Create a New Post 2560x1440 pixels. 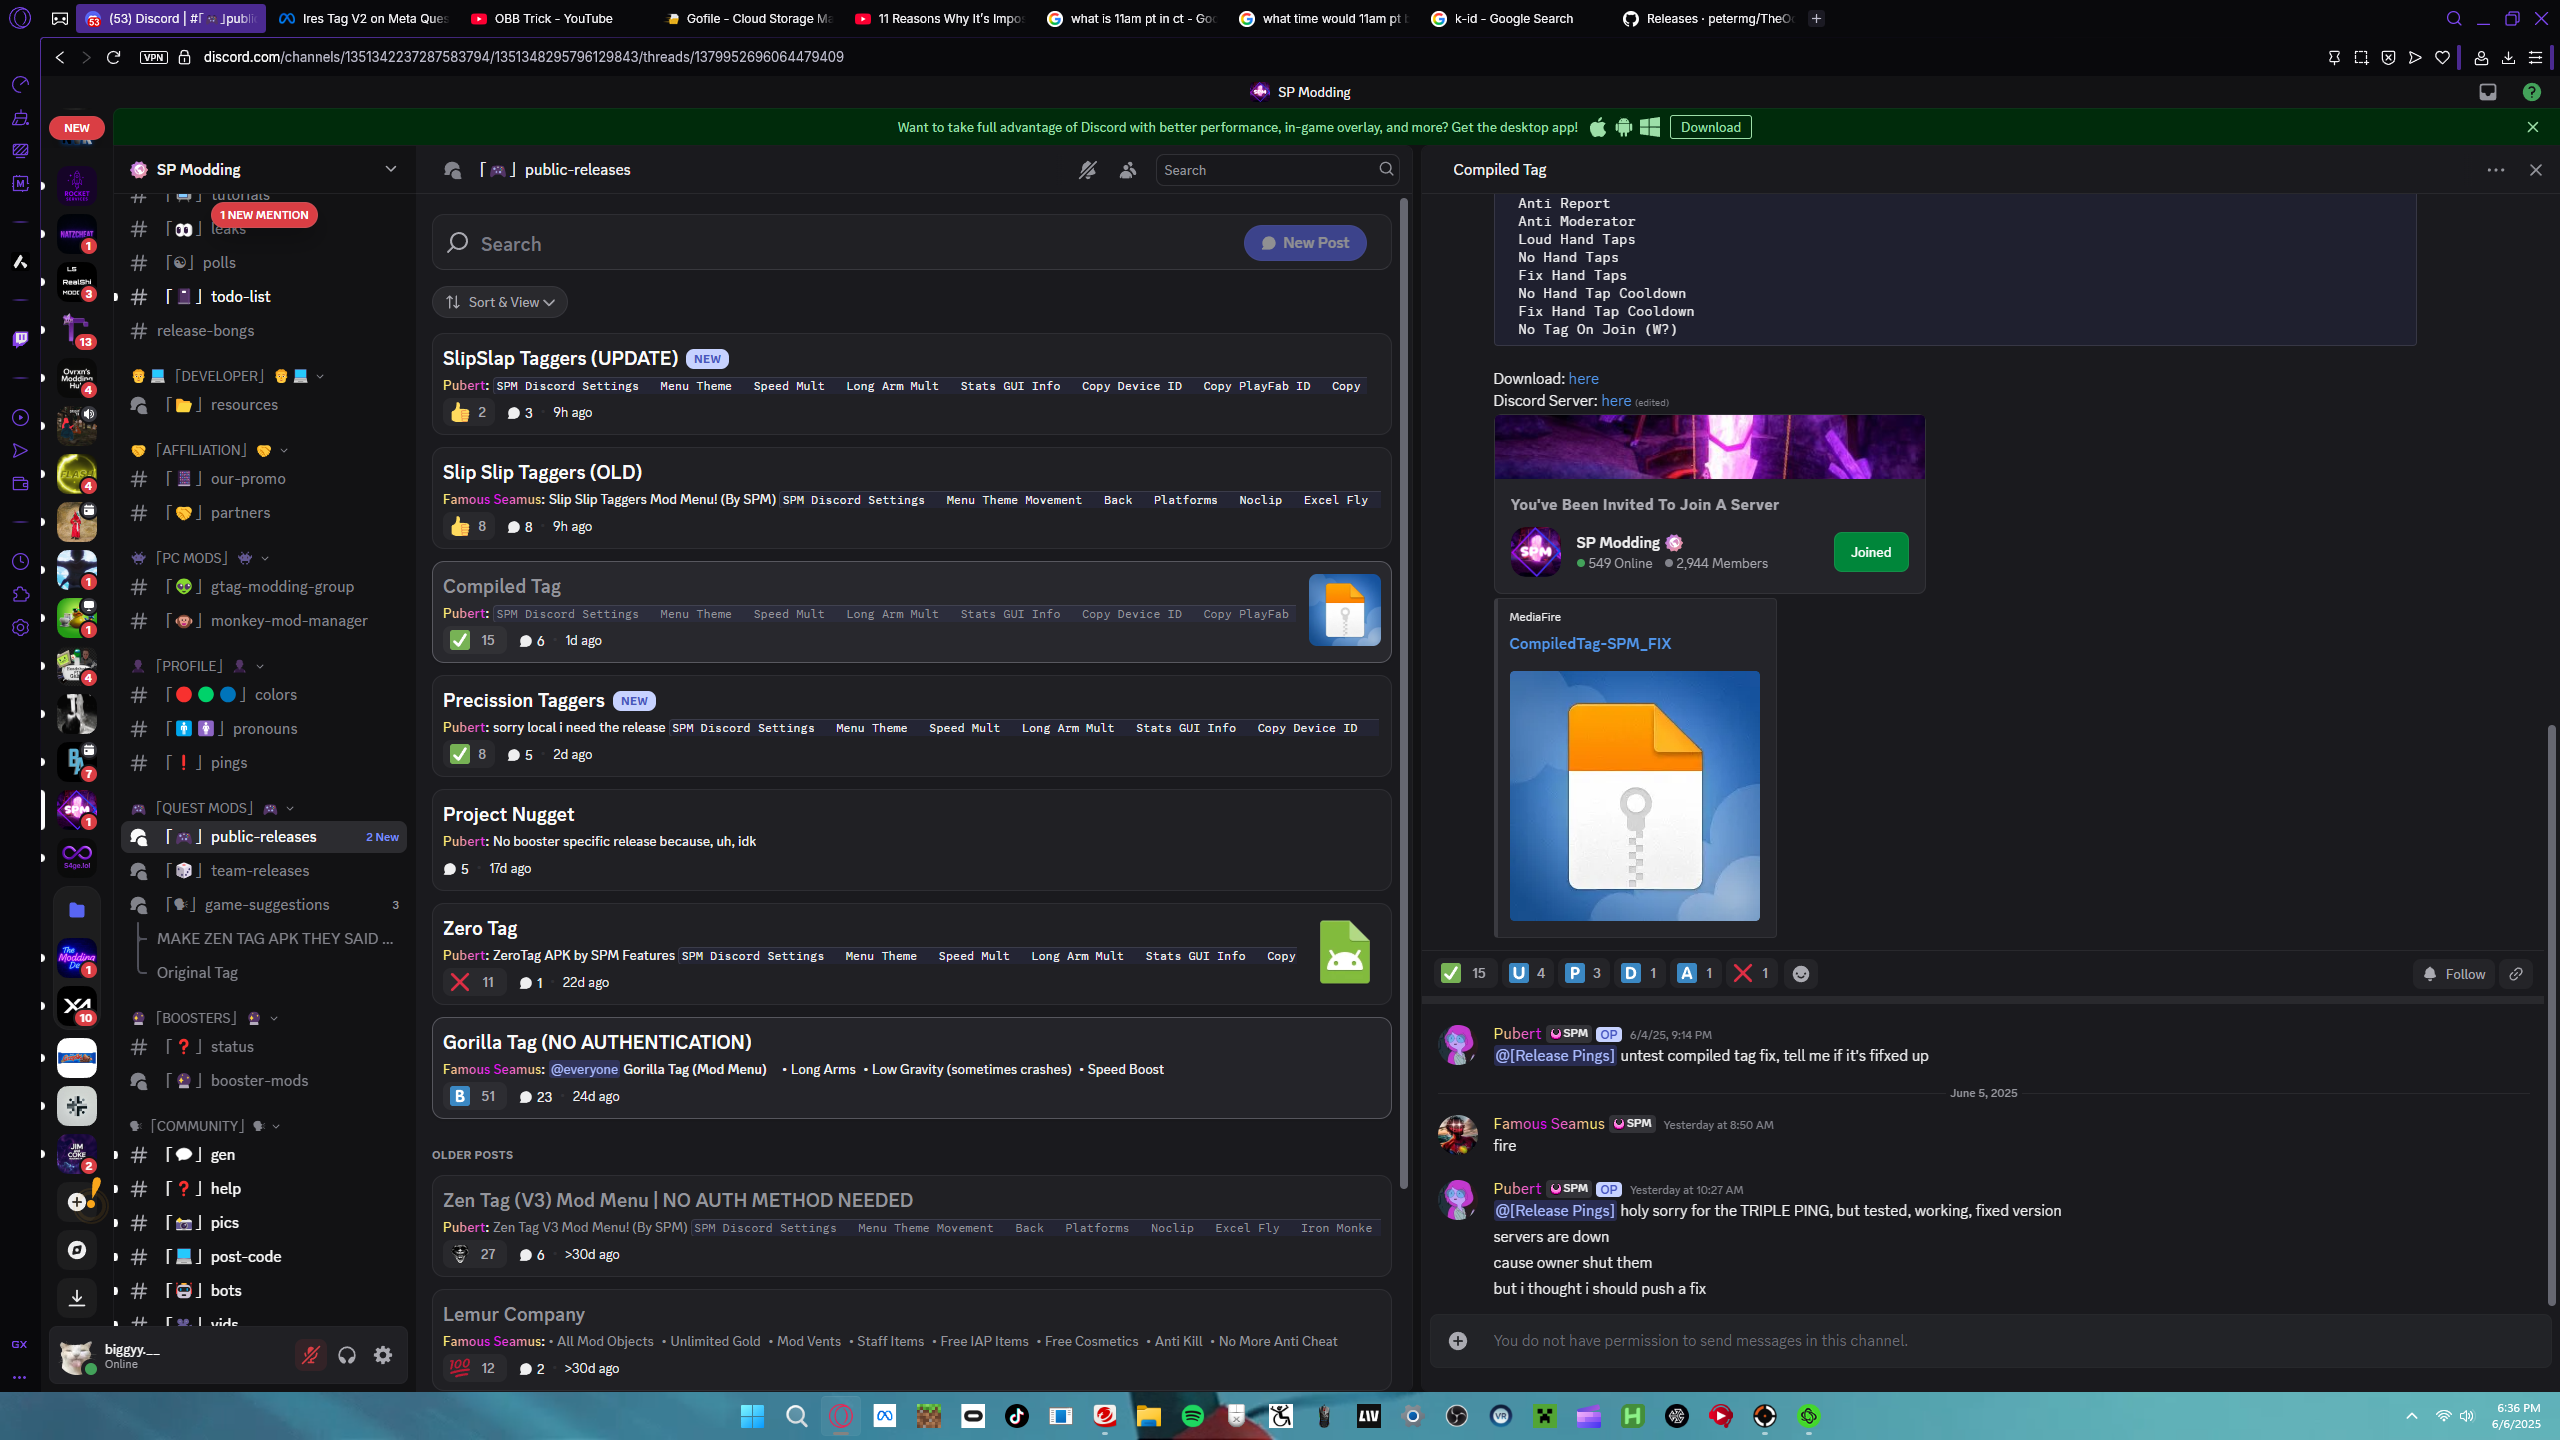pos(1305,243)
